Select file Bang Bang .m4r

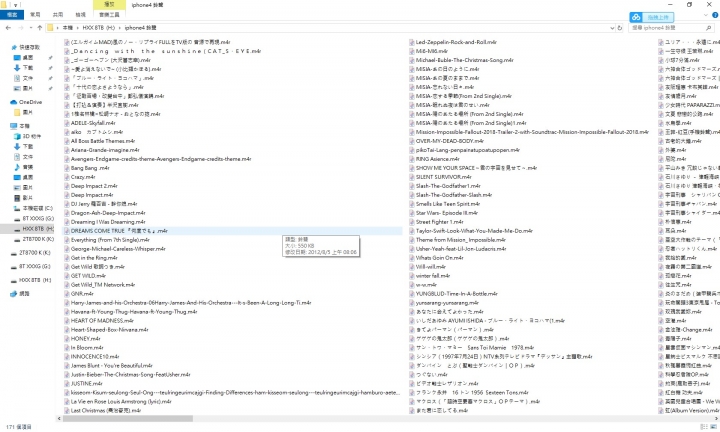90,168
